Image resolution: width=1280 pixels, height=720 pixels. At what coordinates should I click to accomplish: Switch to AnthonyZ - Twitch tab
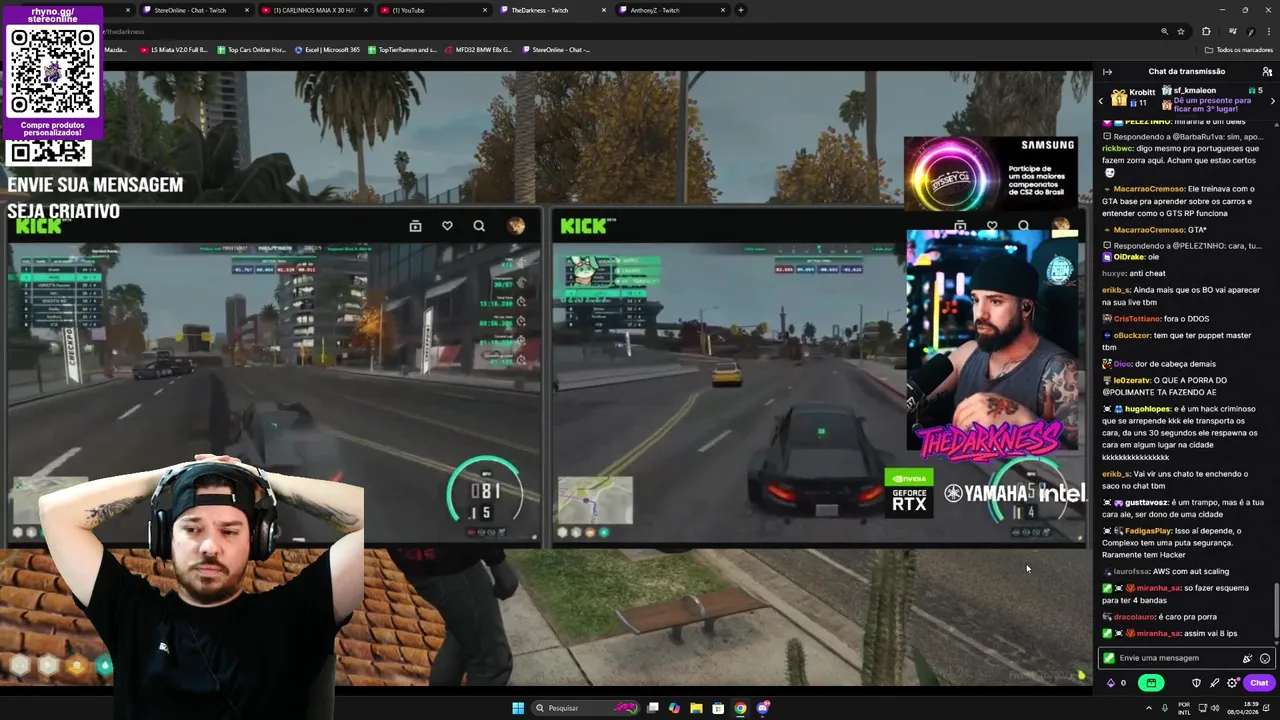click(x=670, y=10)
